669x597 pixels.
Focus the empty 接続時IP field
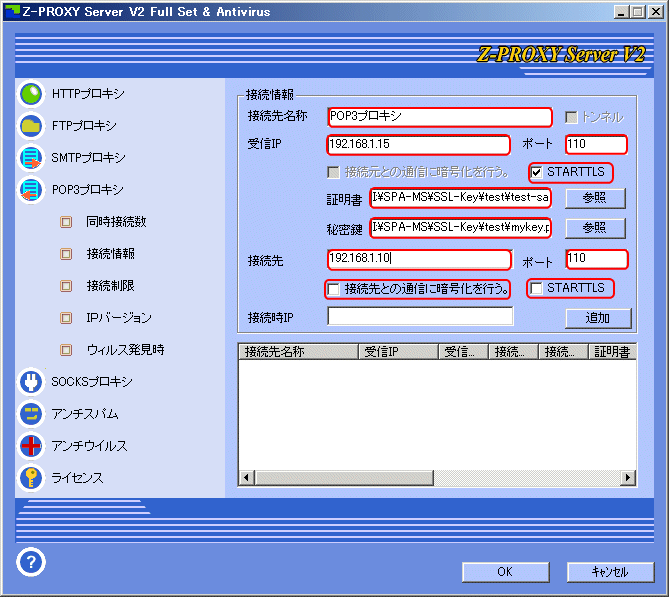coord(420,316)
